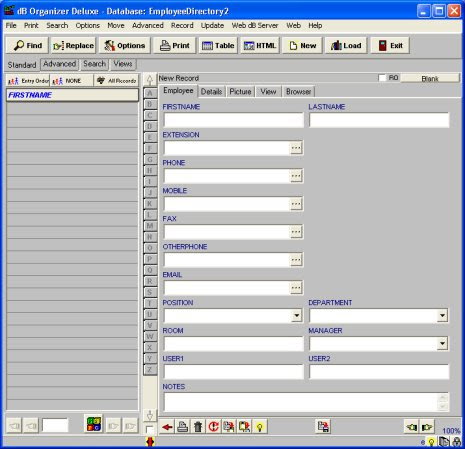Go to previous record with green left hand icon

point(412,427)
